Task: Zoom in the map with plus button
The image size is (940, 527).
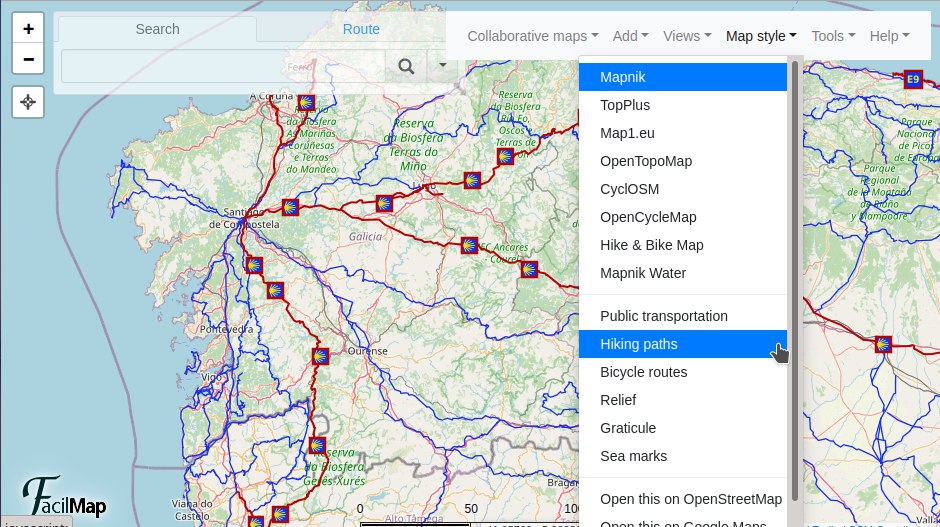Action: 28,28
